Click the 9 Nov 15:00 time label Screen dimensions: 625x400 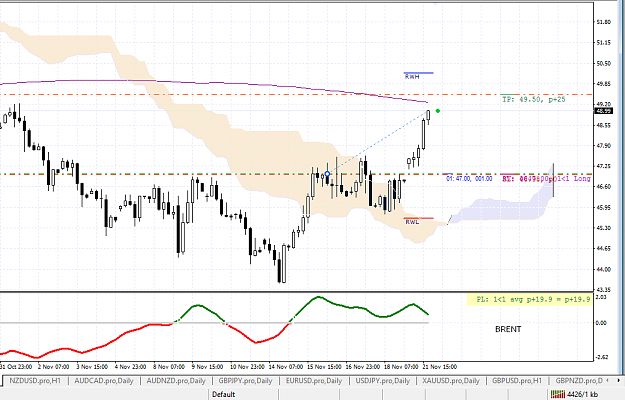click(x=207, y=367)
